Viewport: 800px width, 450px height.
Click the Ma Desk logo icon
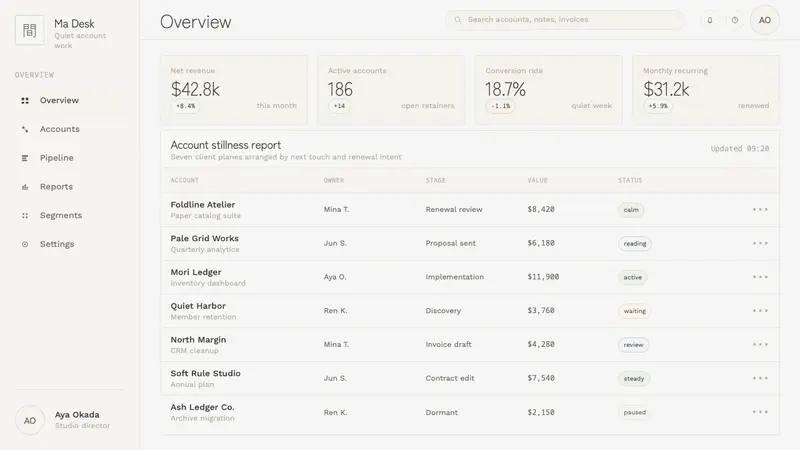[x=30, y=30]
